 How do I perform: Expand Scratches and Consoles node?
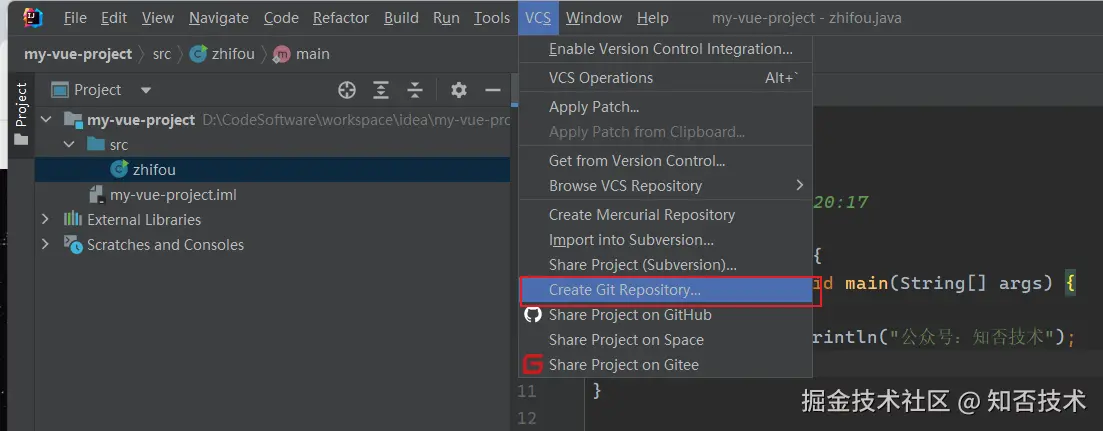pos(45,245)
